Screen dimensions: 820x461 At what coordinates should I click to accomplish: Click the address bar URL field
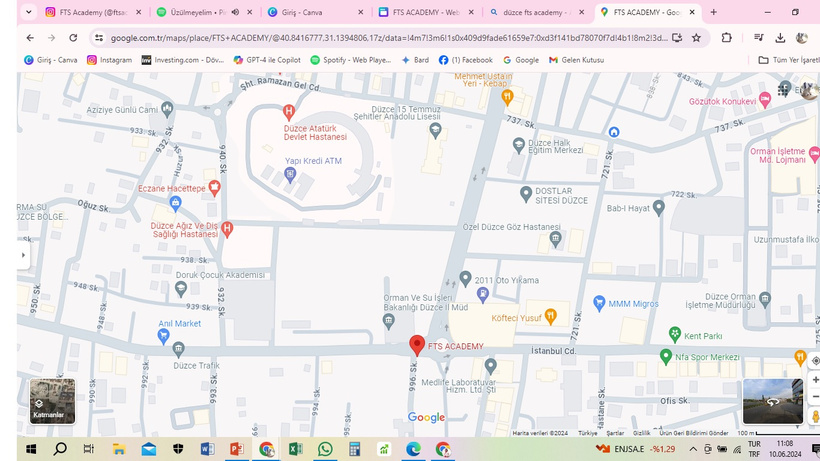[x=380, y=38]
